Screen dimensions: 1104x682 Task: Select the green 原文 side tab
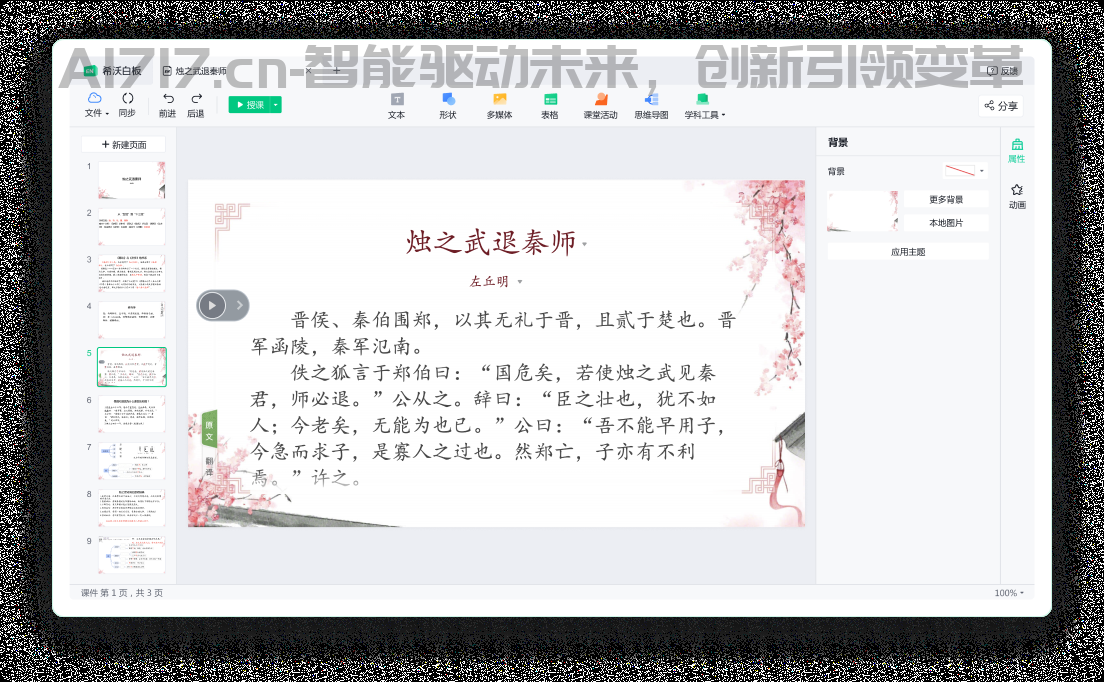click(209, 431)
